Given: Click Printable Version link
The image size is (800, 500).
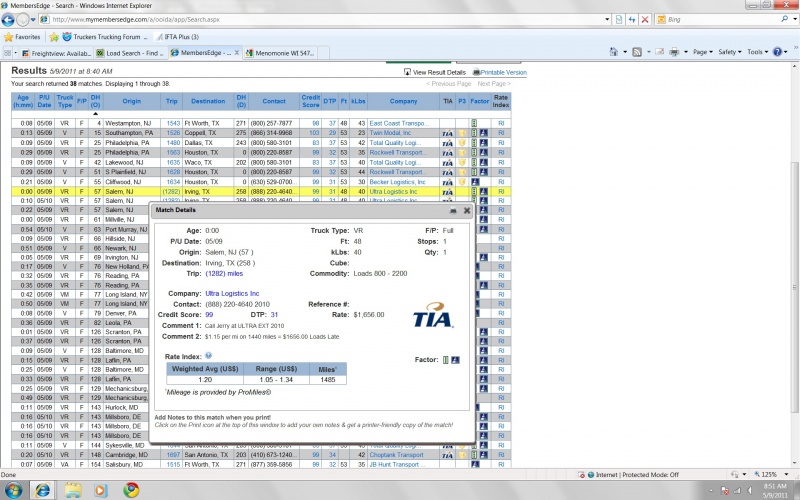Looking at the screenshot, I should pyautogui.click(x=504, y=72).
